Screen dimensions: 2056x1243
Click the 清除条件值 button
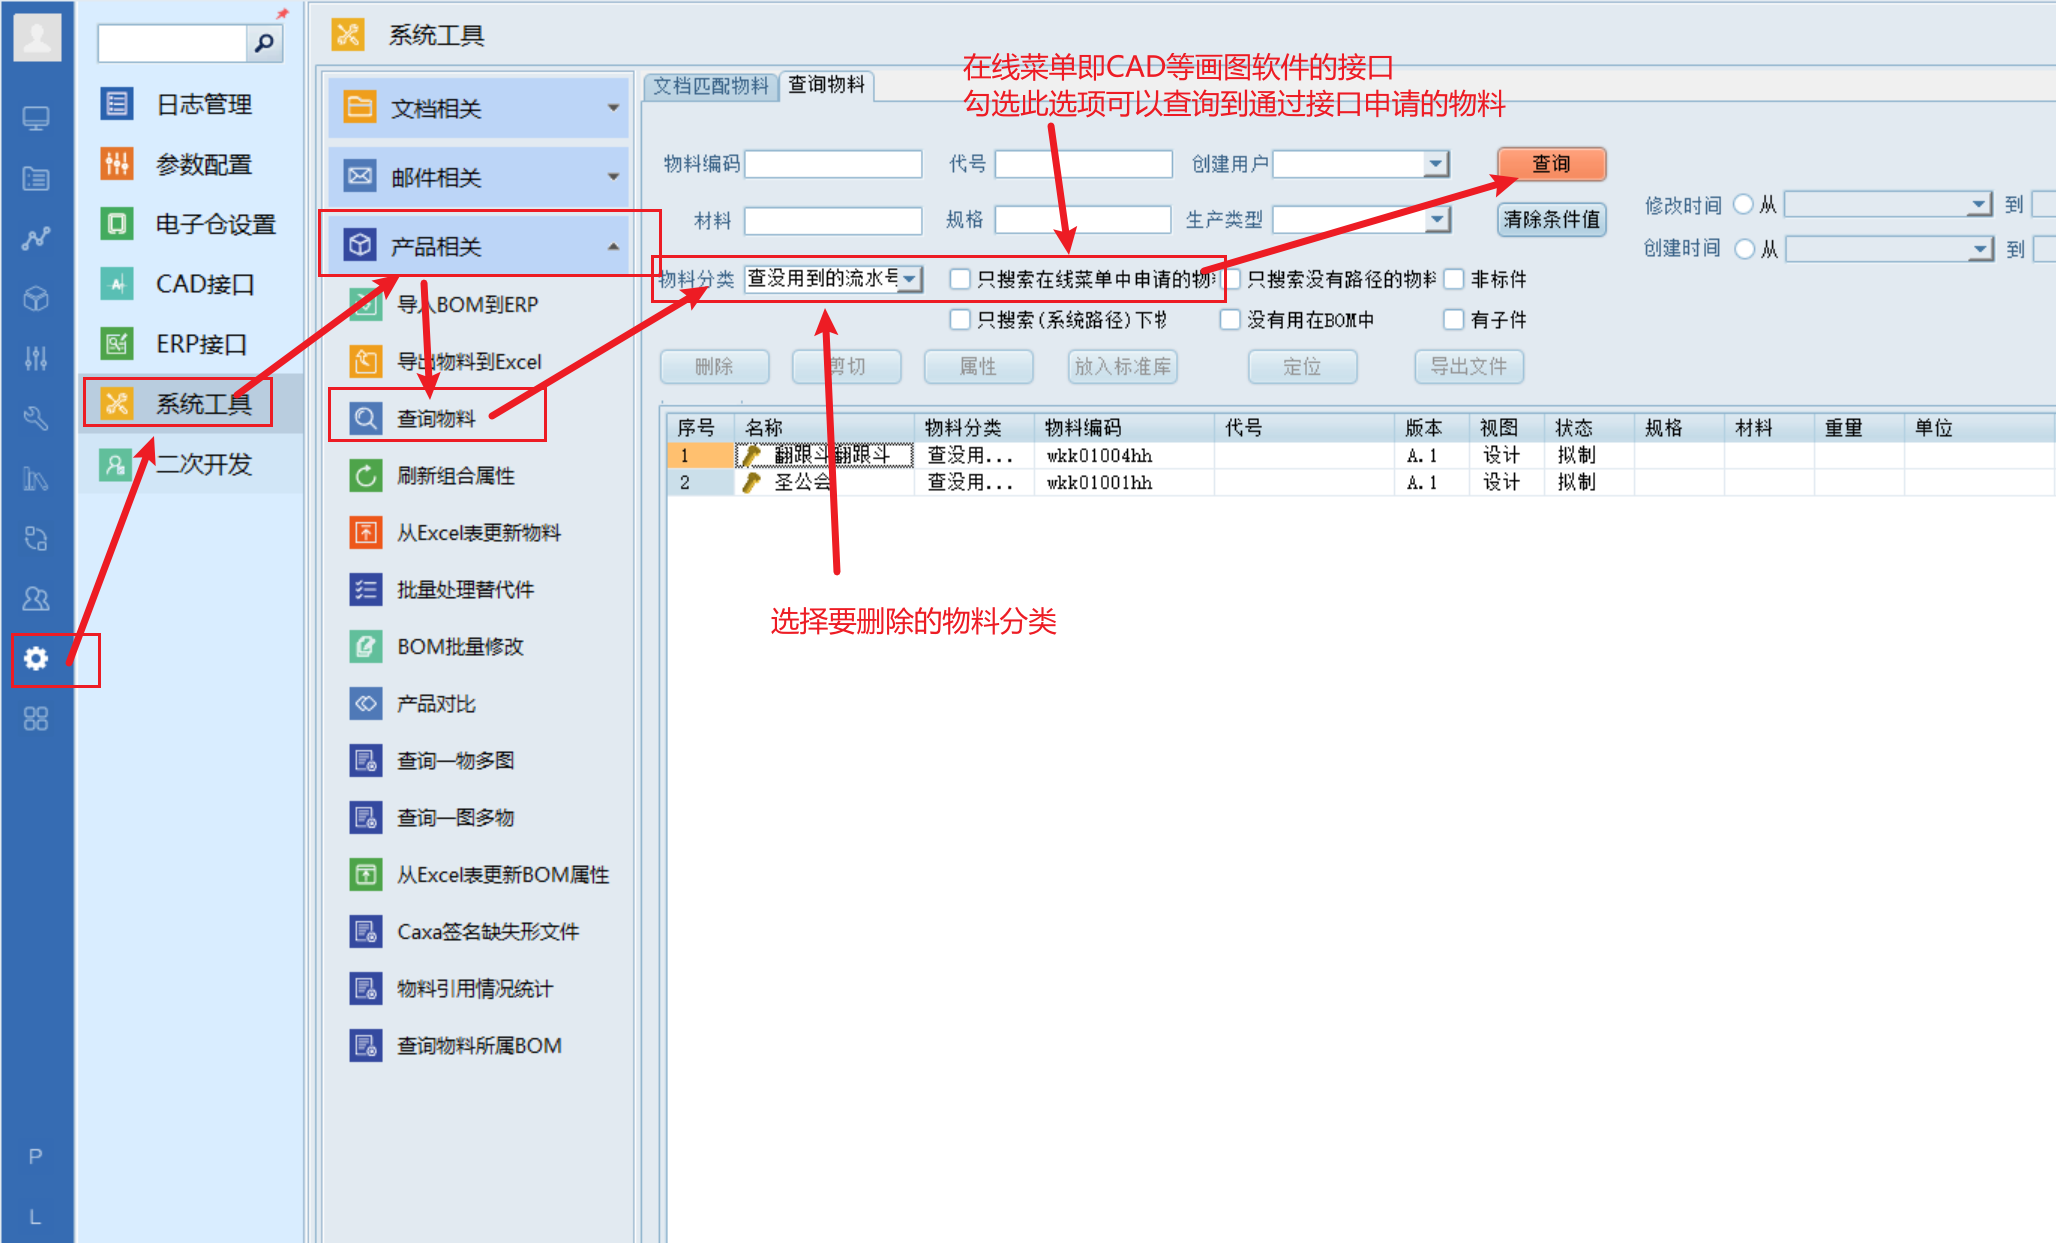(1551, 219)
